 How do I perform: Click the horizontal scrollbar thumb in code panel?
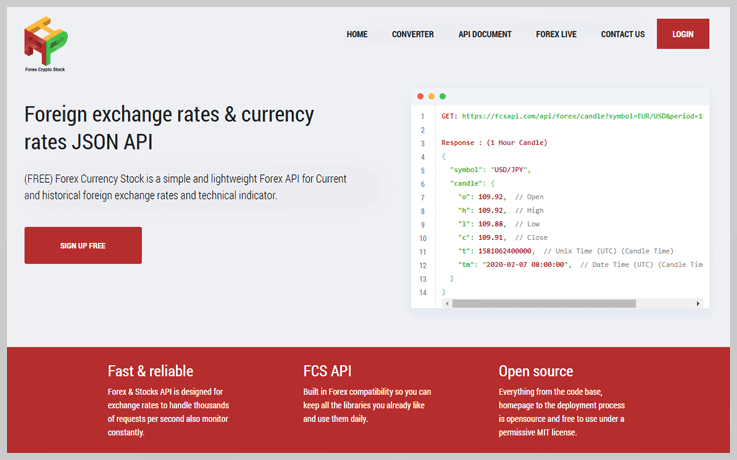coord(544,304)
